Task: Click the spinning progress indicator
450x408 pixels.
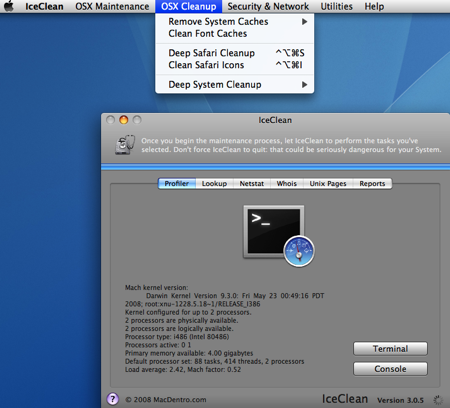Action: [438, 400]
